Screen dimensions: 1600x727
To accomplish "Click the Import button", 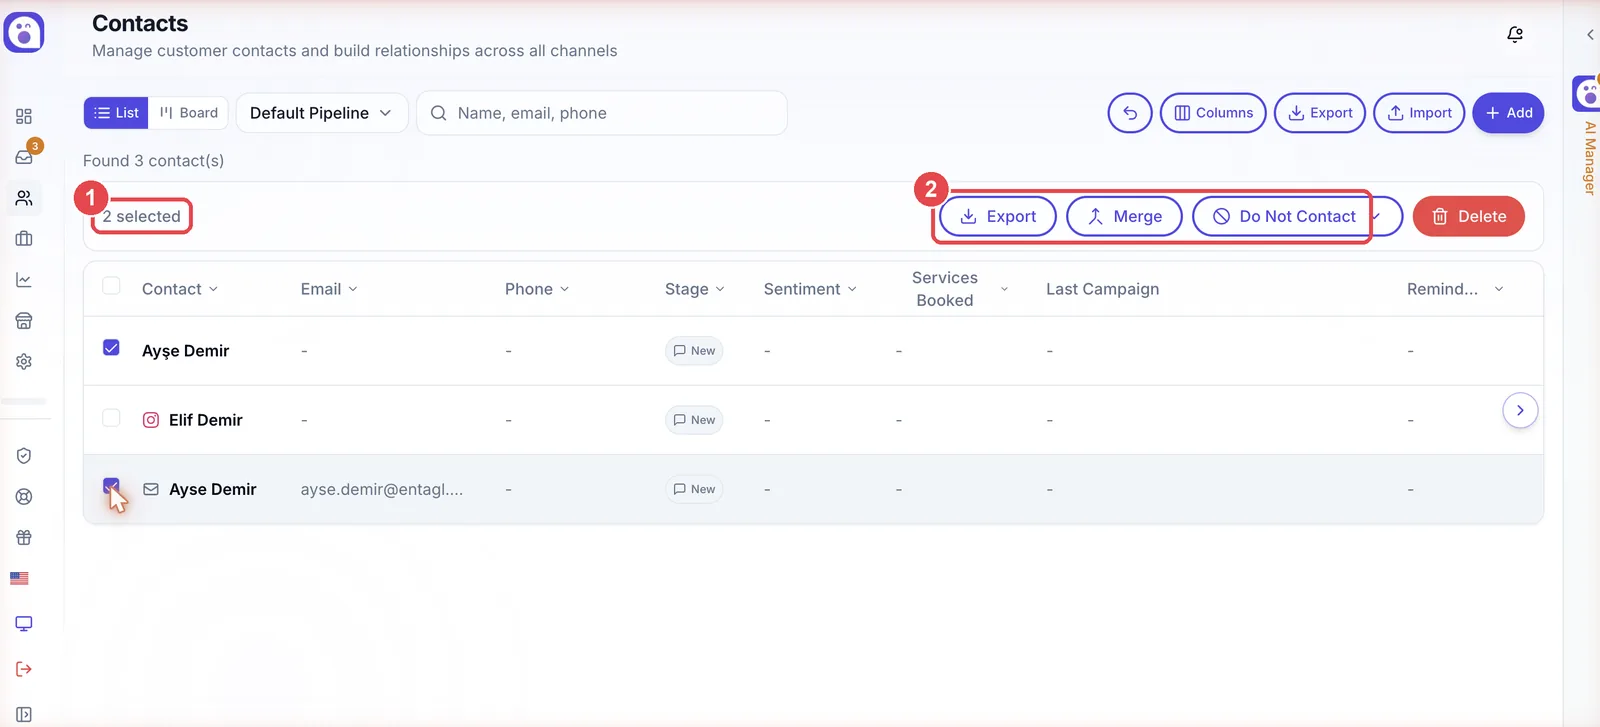I will pyautogui.click(x=1419, y=113).
